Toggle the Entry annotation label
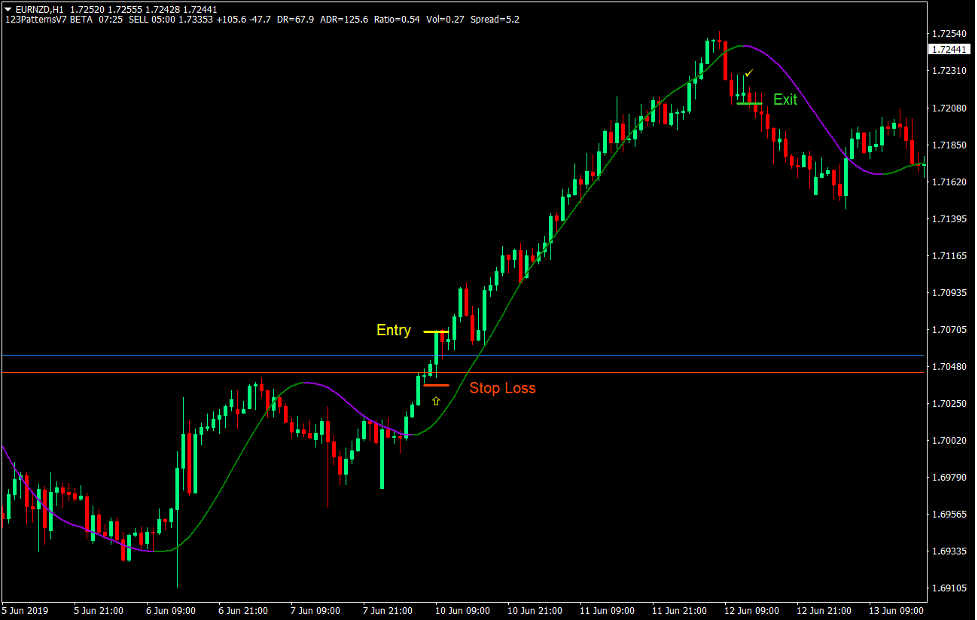The width and height of the screenshot is (977, 620). click(393, 330)
